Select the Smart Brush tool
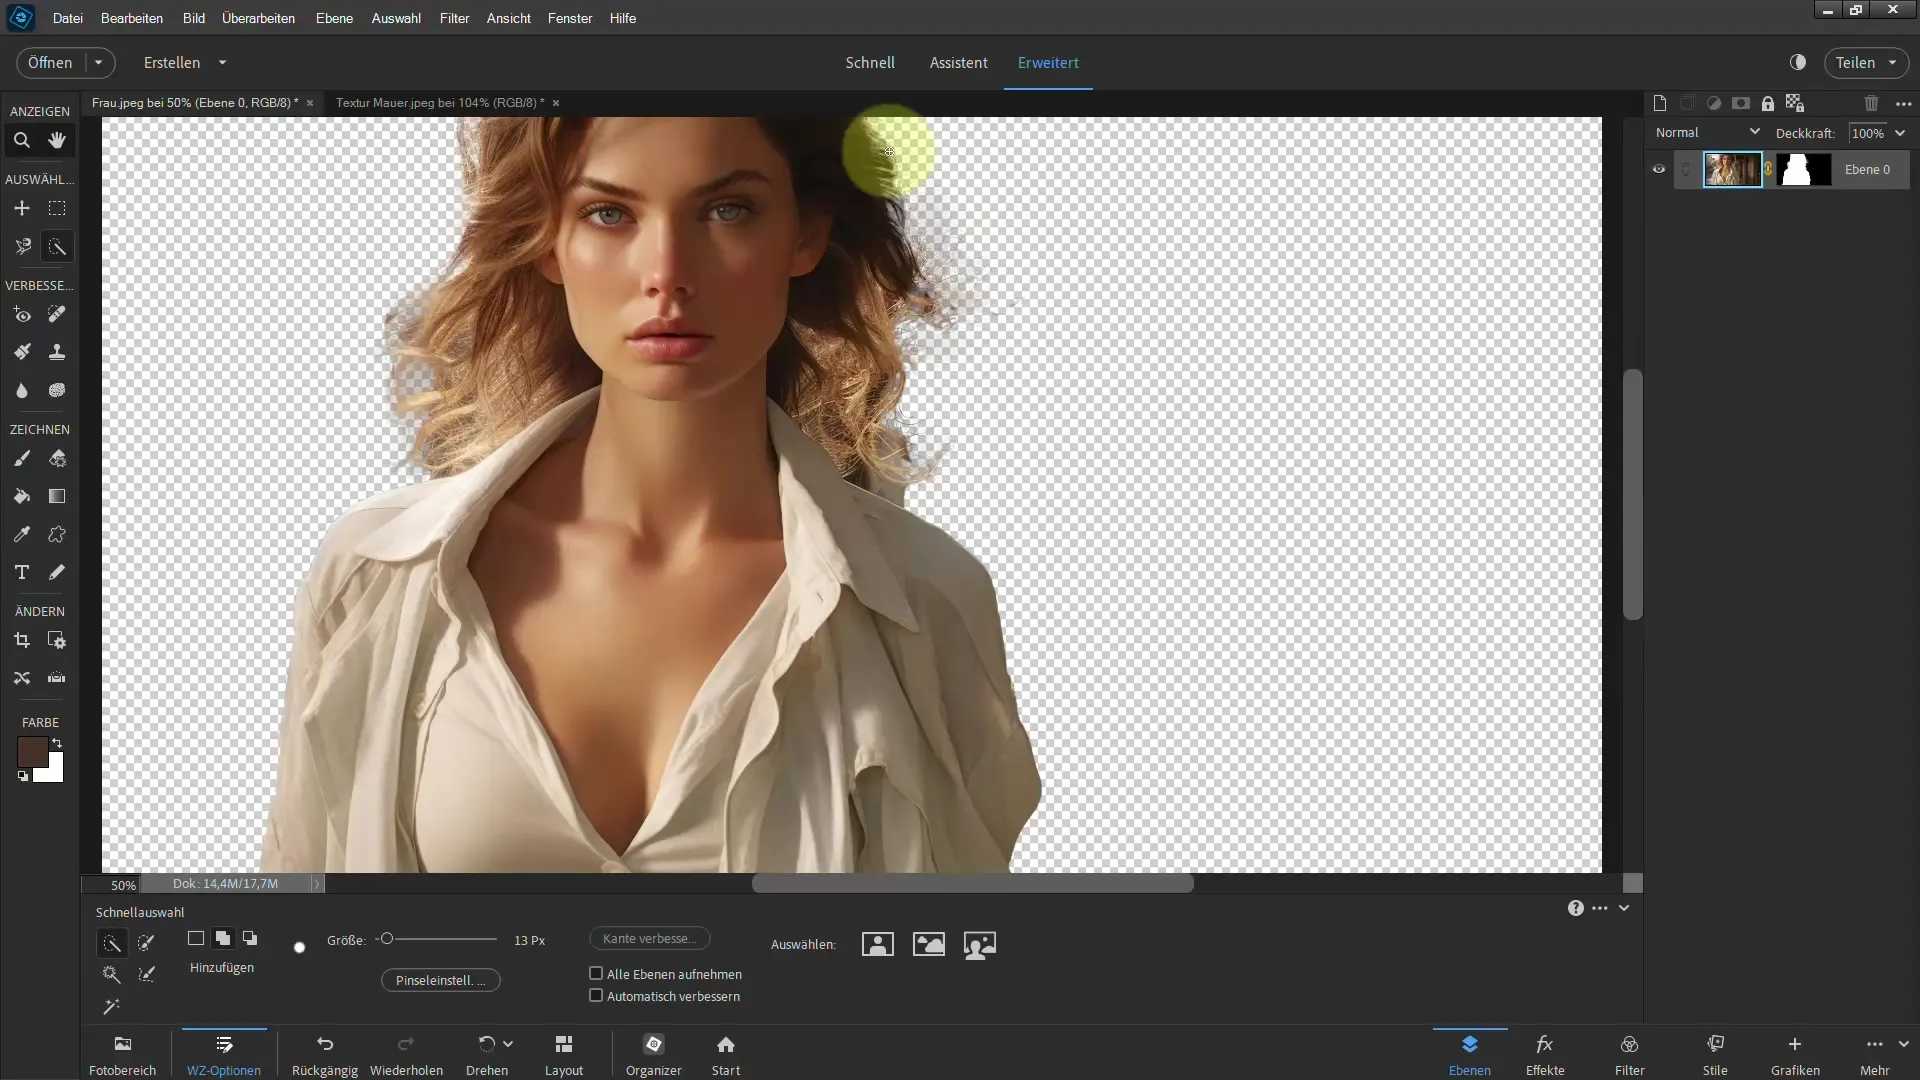The image size is (1920, 1080). (22, 352)
